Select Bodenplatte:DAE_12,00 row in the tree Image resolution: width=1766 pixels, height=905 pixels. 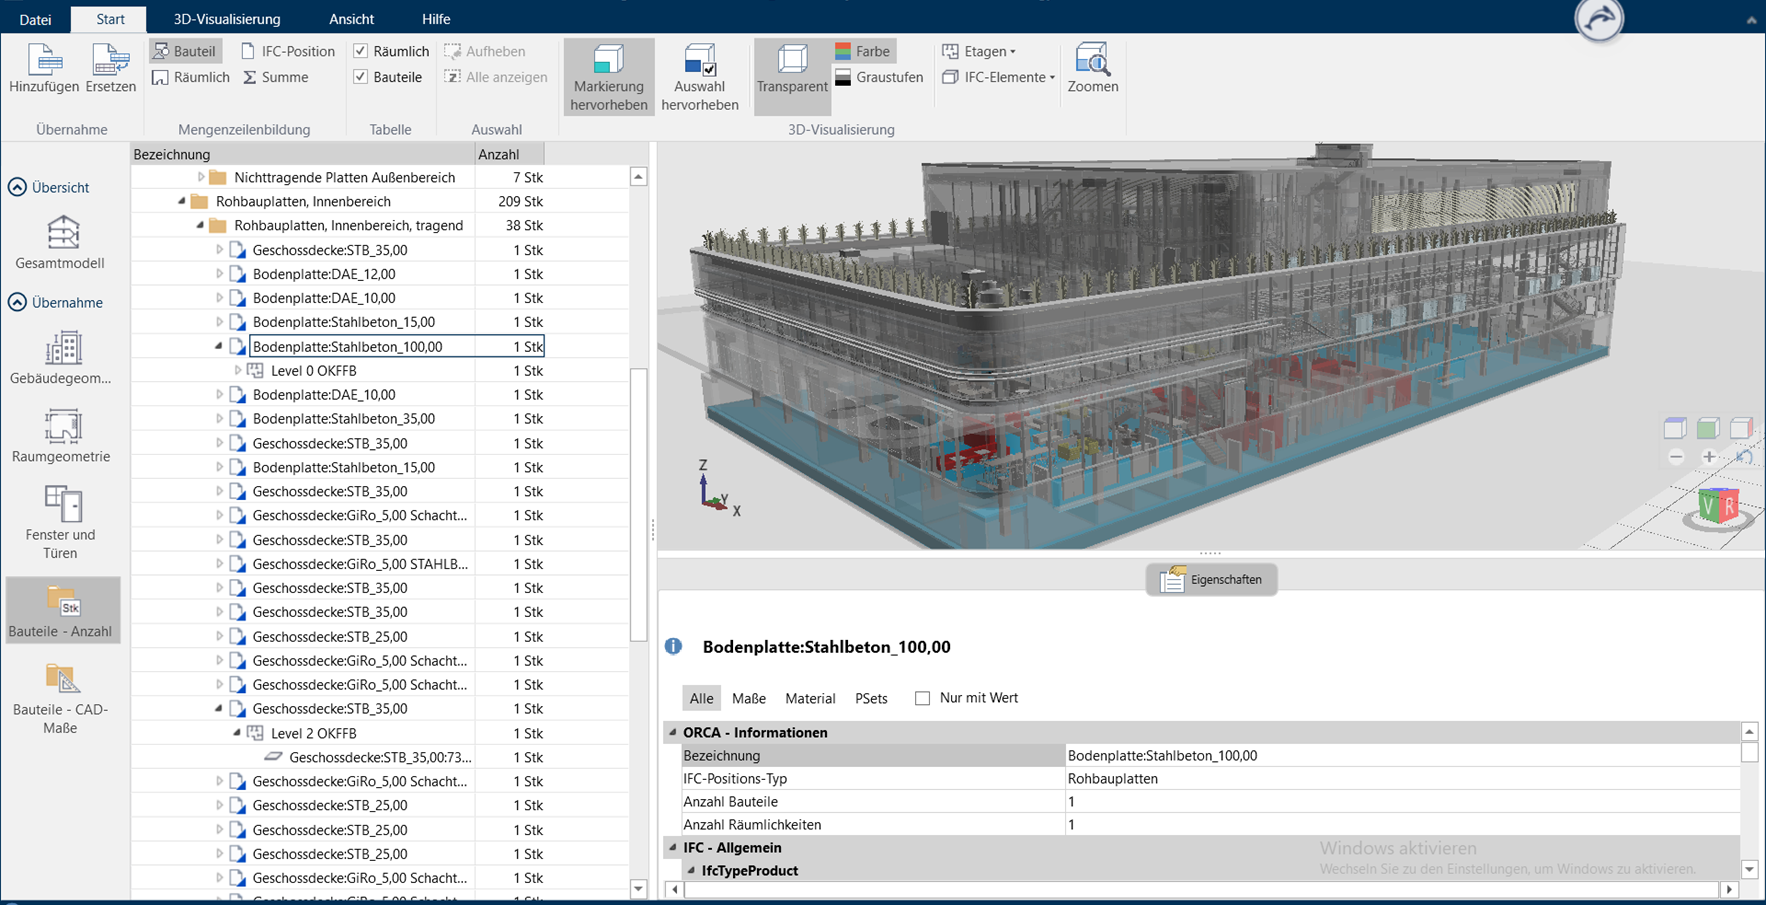pyautogui.click(x=324, y=274)
